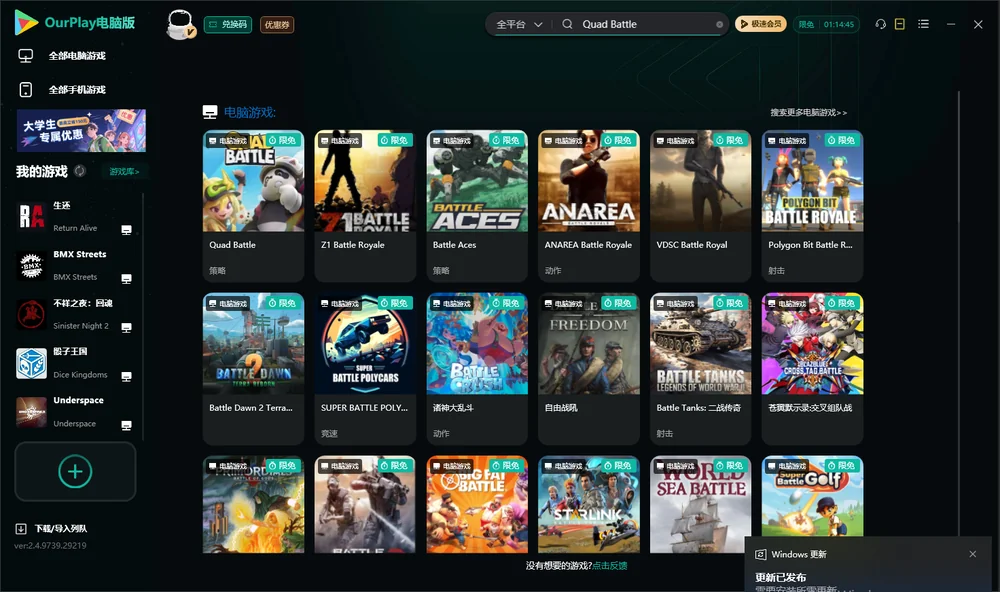Open the Polygon Bit Battle Royale card
Screen dimensions: 1000x592
pyautogui.click(x=812, y=205)
